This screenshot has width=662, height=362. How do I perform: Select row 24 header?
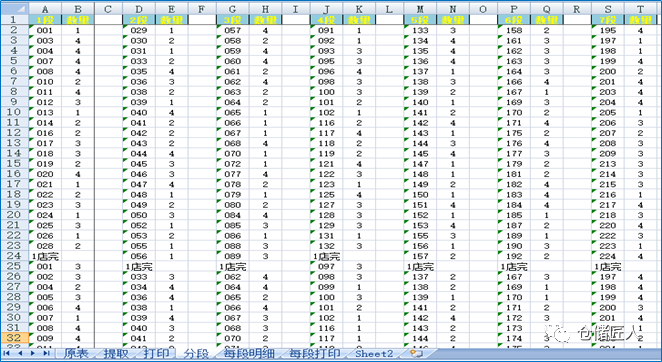[14, 256]
